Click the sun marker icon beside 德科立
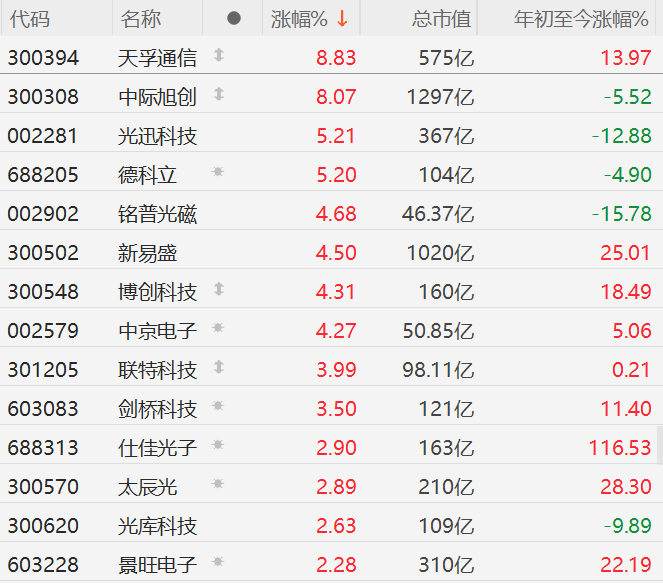Image resolution: width=663 pixels, height=583 pixels. (218, 172)
